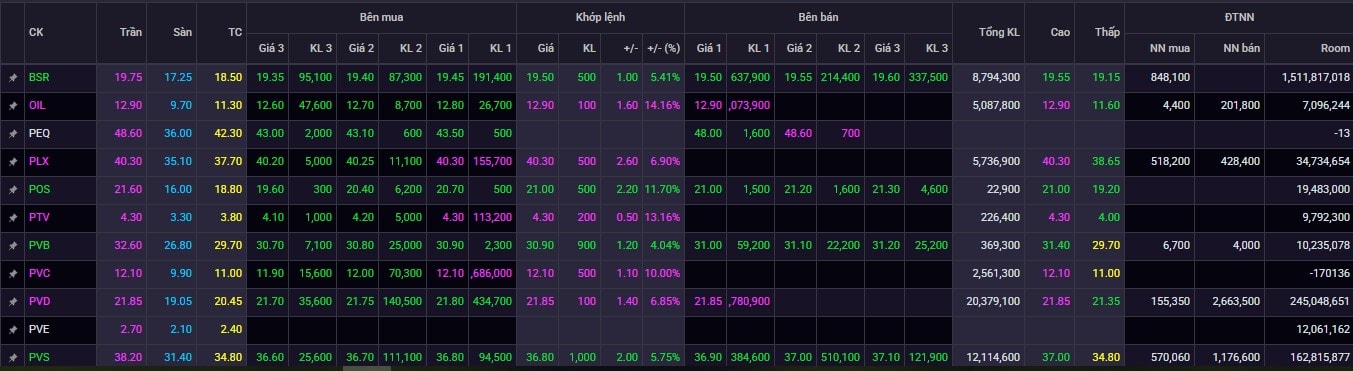Image resolution: width=1353 pixels, height=371 pixels.
Task: Select the ĐTNN column group header
Action: pyautogui.click(x=1238, y=17)
